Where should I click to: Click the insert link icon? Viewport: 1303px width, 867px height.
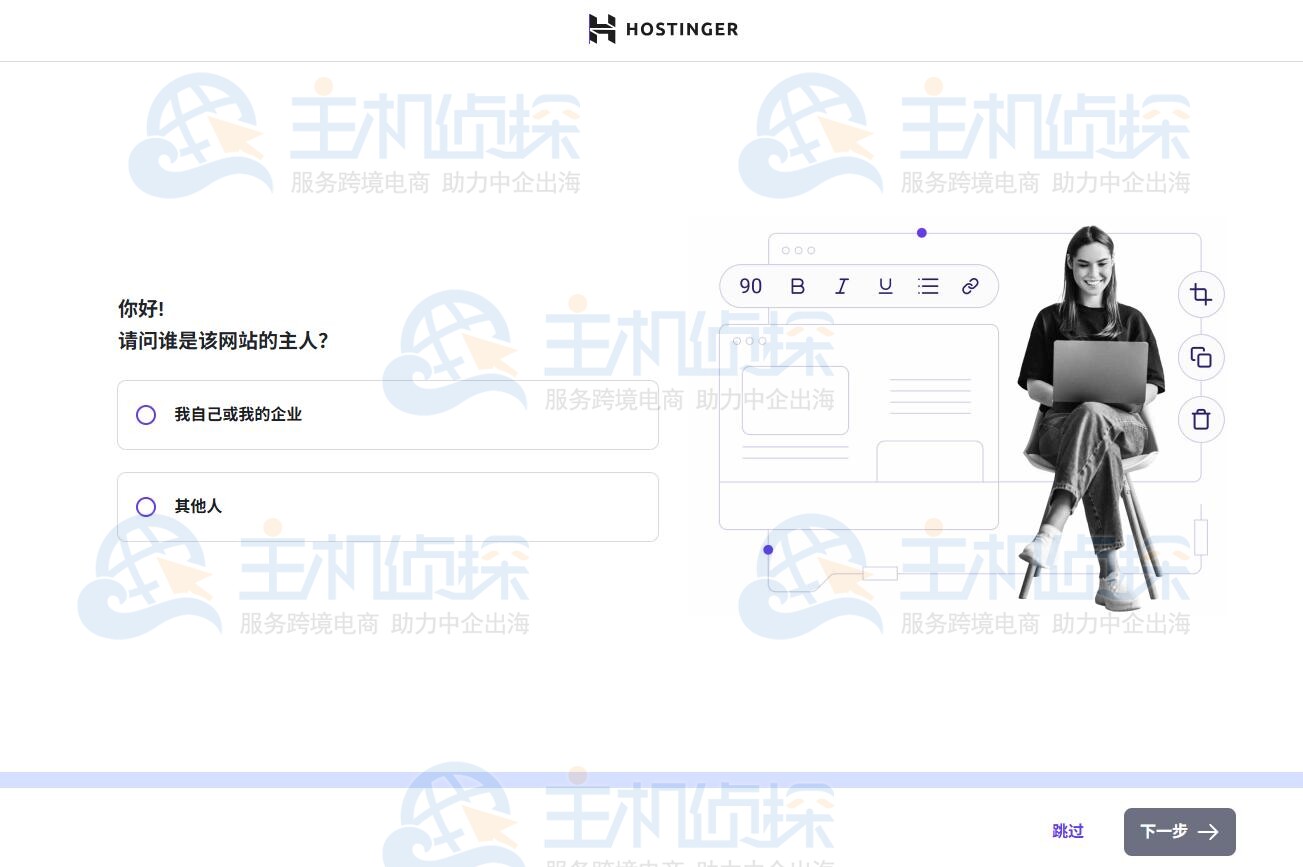(x=970, y=286)
